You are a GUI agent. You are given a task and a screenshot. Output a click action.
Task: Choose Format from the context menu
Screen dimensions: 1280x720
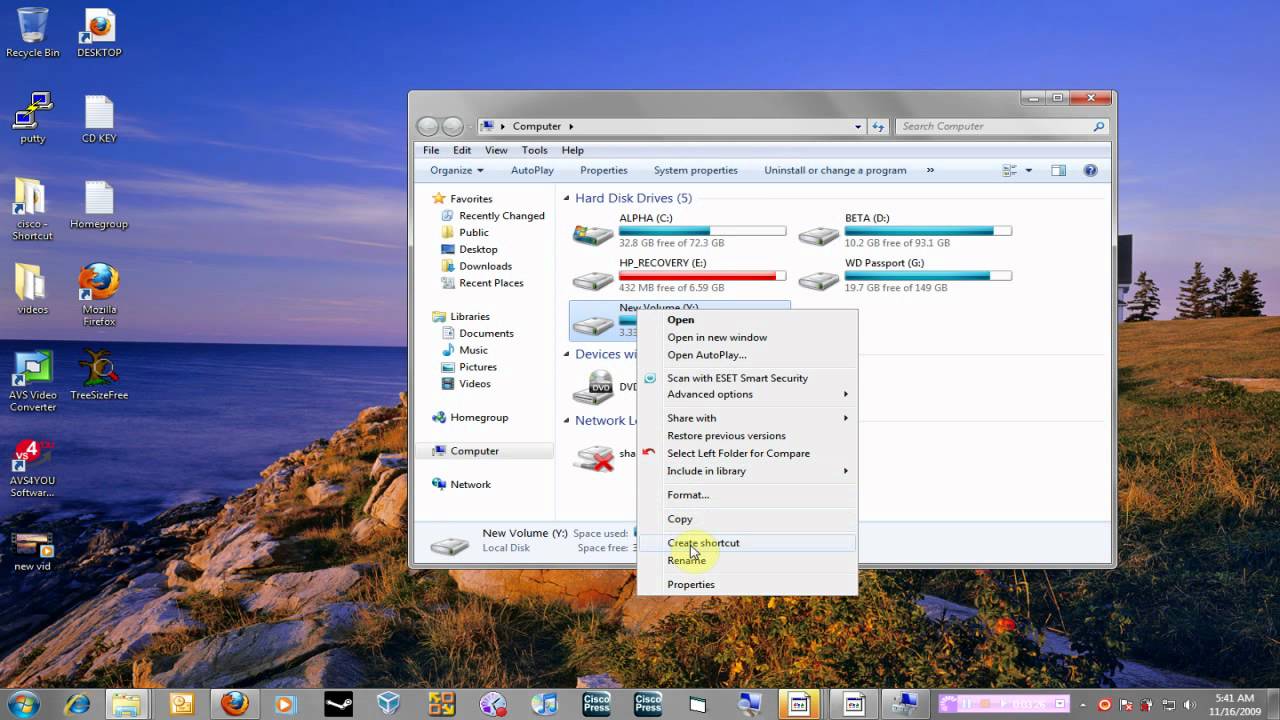coord(688,494)
